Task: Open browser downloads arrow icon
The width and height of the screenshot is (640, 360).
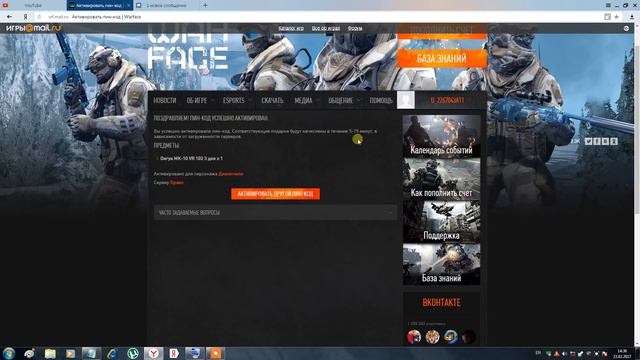Action: (x=632, y=17)
